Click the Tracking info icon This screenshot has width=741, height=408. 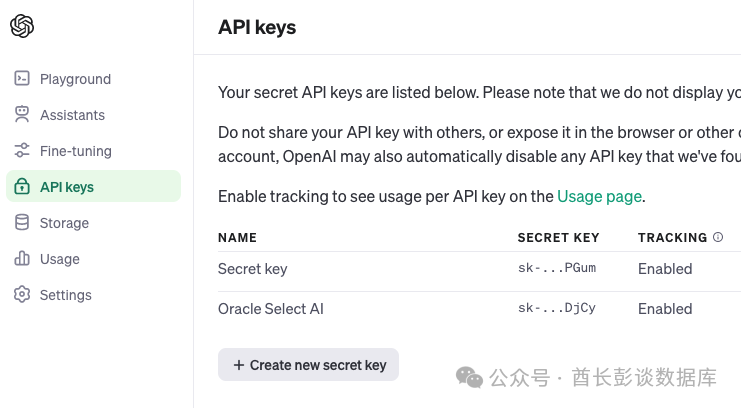coord(718,238)
